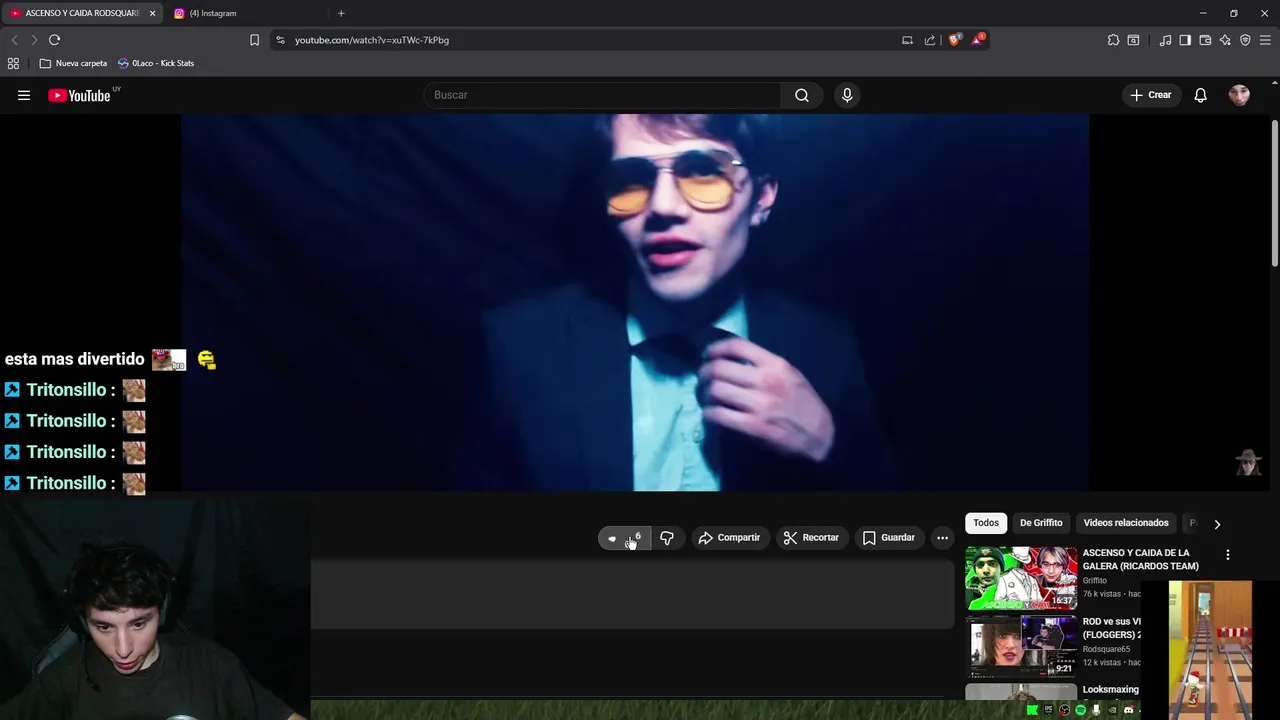1280x720 pixels.
Task: Close the YouTube browser tab
Action: click(152, 13)
